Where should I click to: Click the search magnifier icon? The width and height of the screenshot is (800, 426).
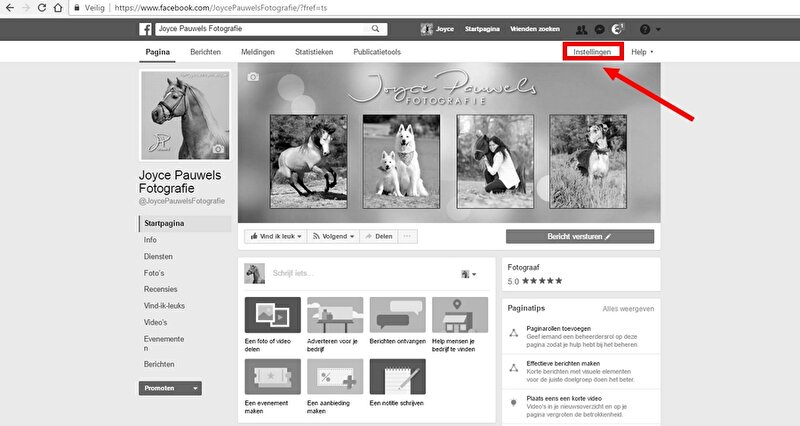[x=375, y=29]
